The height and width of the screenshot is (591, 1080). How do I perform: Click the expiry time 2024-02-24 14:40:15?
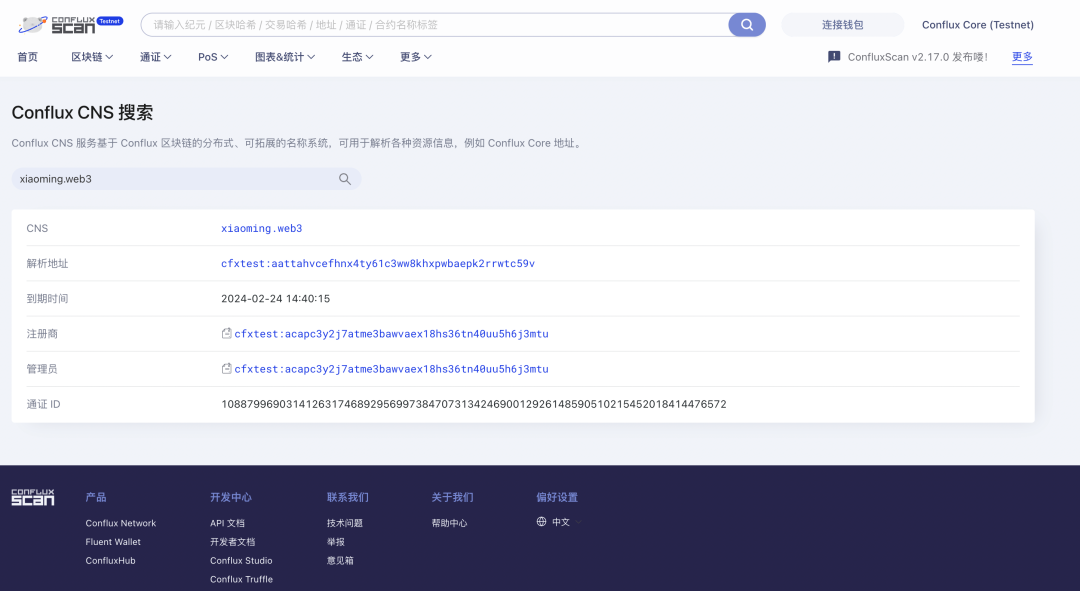click(276, 298)
